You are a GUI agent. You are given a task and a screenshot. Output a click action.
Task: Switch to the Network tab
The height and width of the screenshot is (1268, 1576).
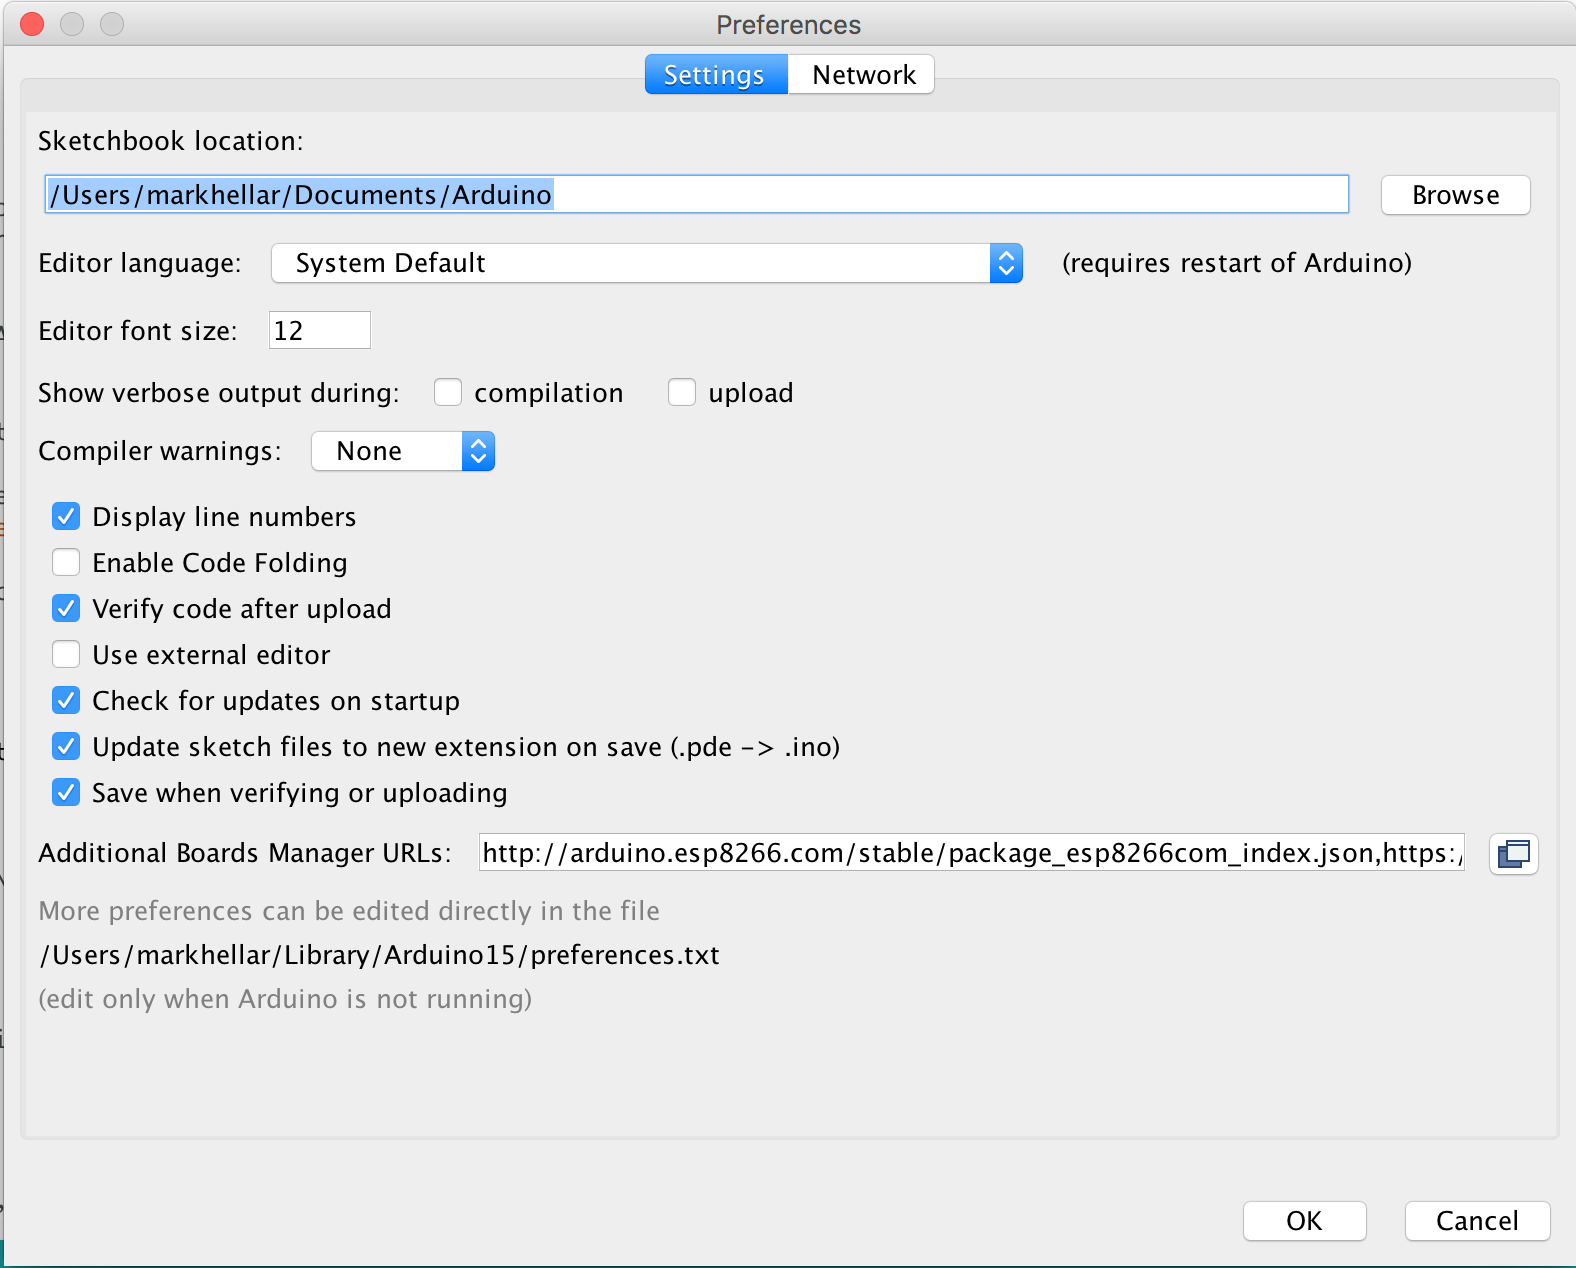coord(862,75)
